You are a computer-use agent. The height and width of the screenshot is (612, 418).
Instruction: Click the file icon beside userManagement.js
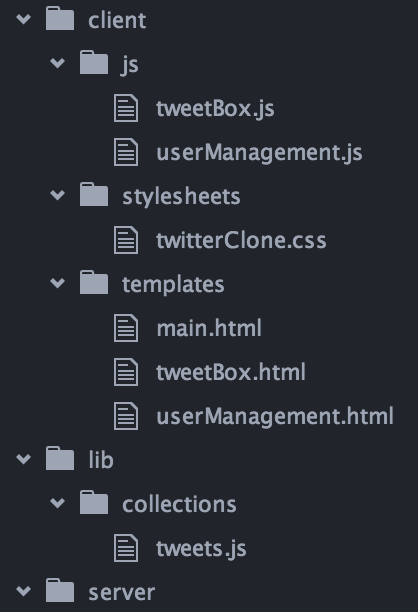pyautogui.click(x=126, y=152)
